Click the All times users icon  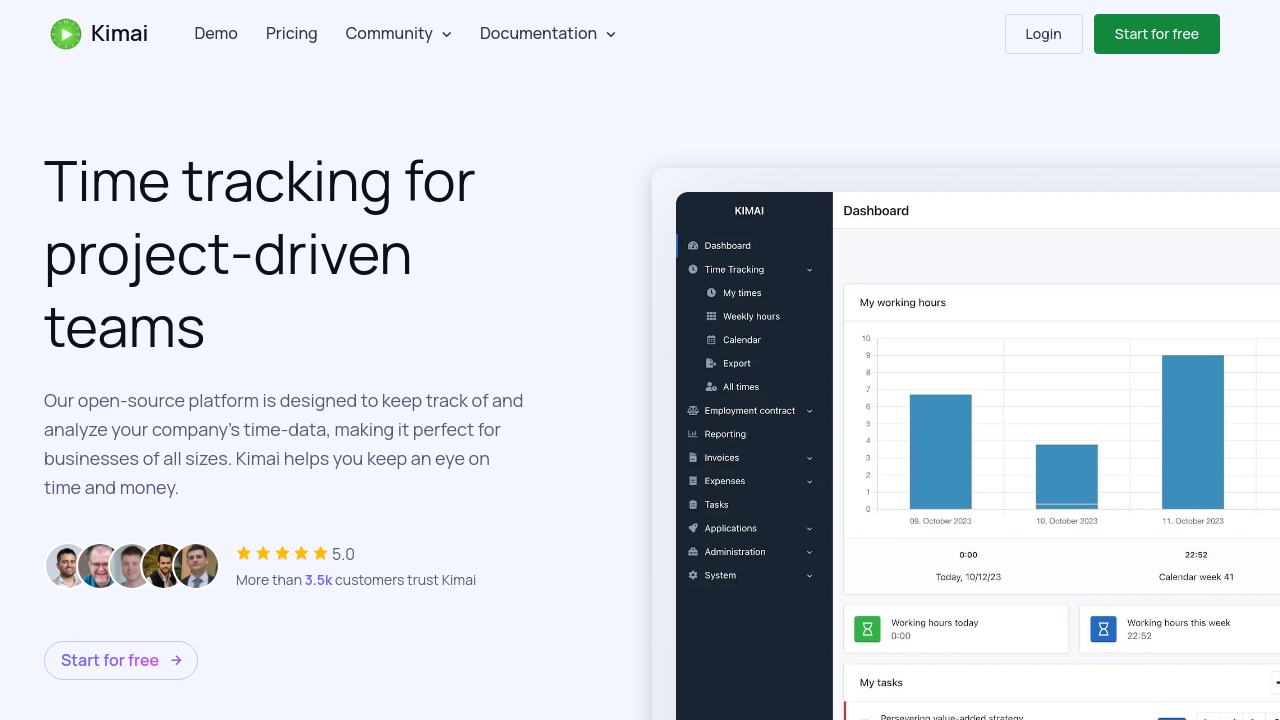(711, 387)
